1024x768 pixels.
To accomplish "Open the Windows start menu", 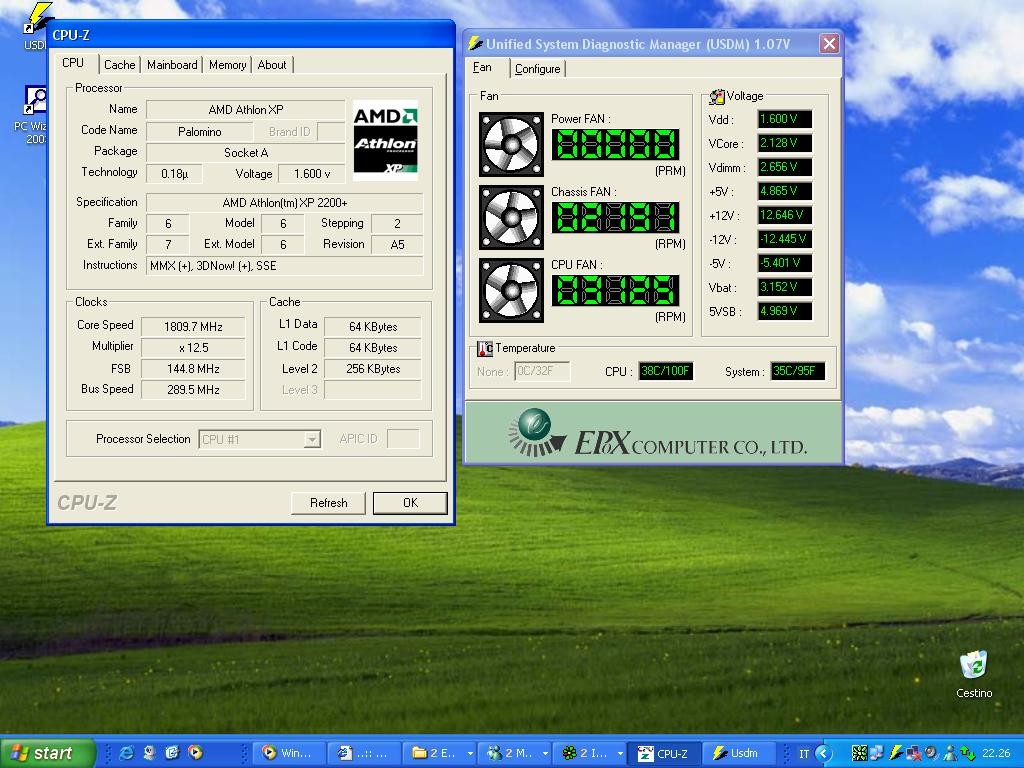I will tap(47, 753).
